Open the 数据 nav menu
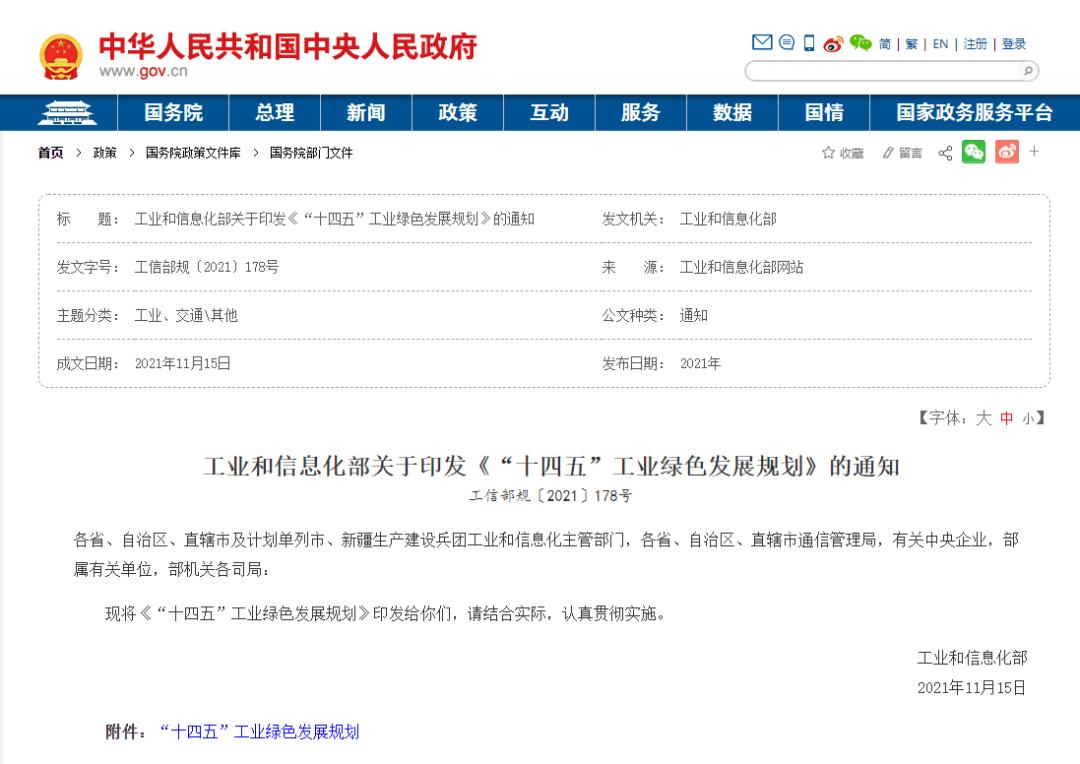This screenshot has width=1080, height=764. [732, 112]
